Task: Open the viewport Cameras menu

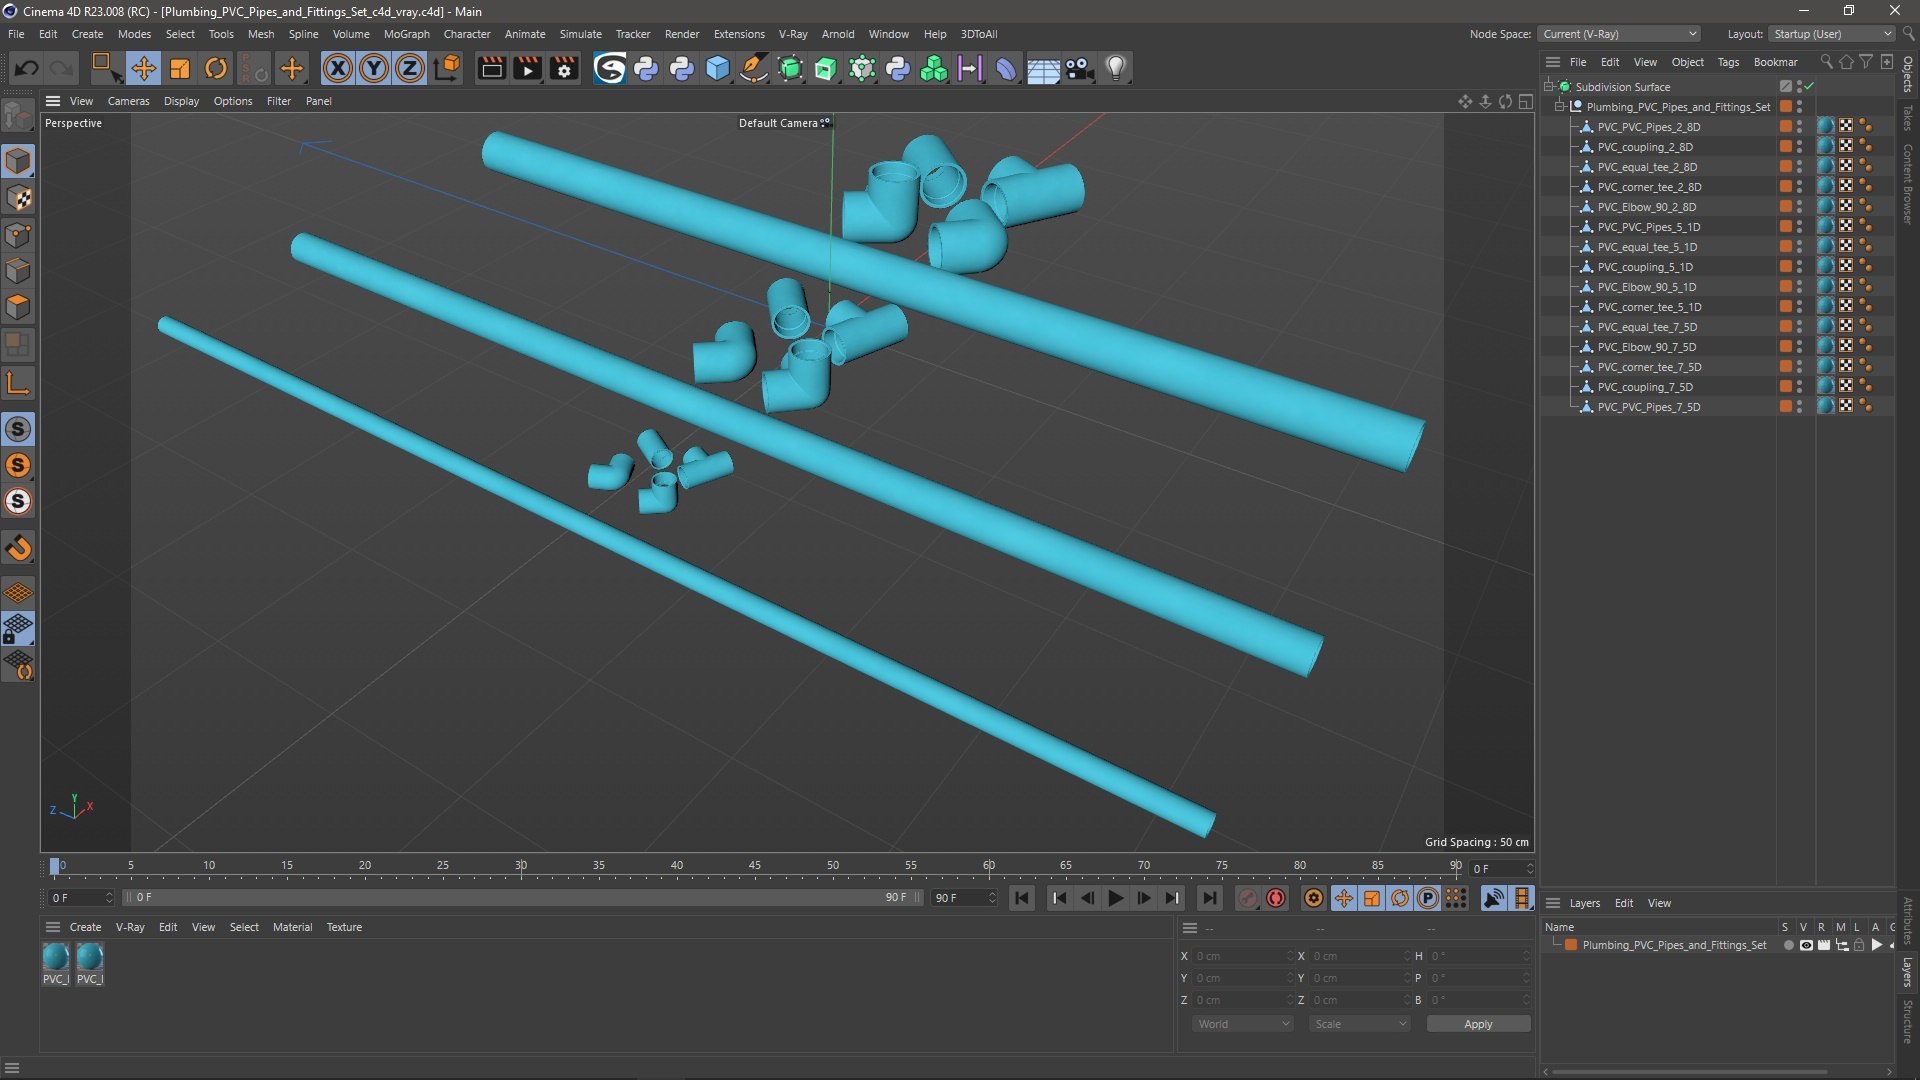Action: 128,101
